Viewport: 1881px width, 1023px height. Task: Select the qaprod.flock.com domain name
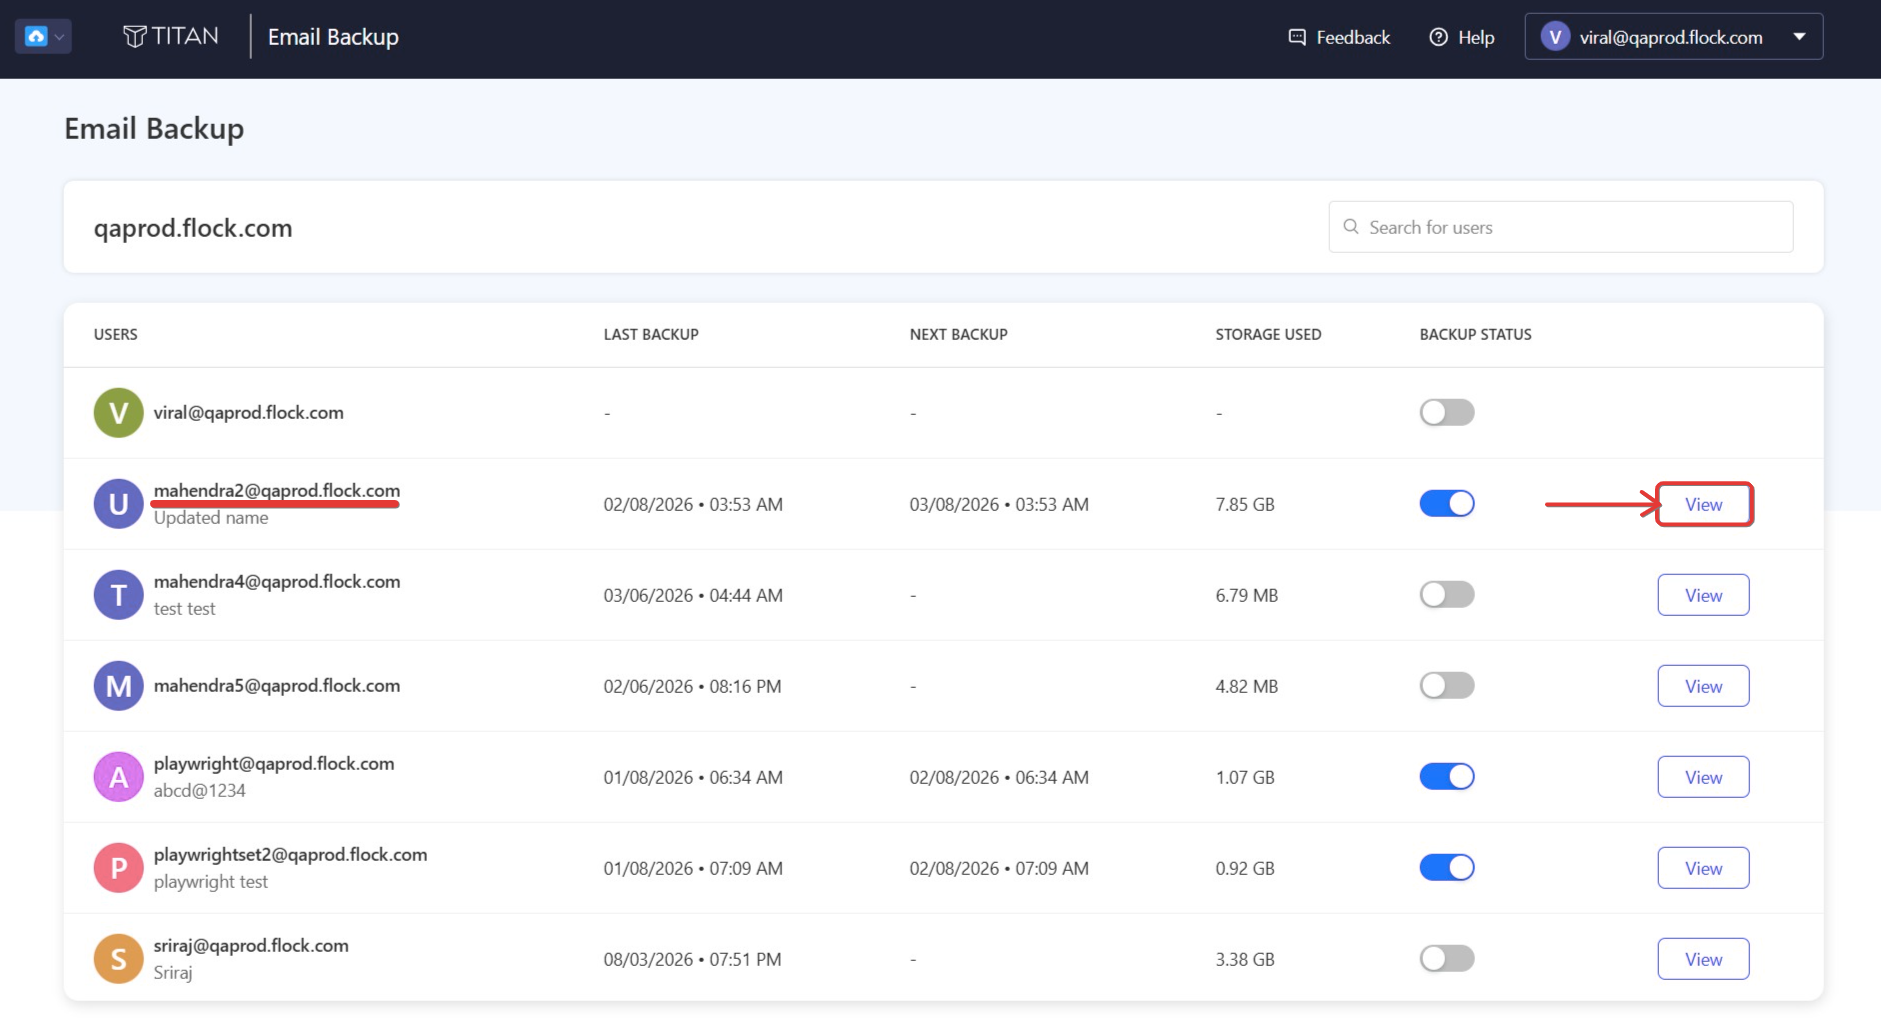tap(193, 228)
